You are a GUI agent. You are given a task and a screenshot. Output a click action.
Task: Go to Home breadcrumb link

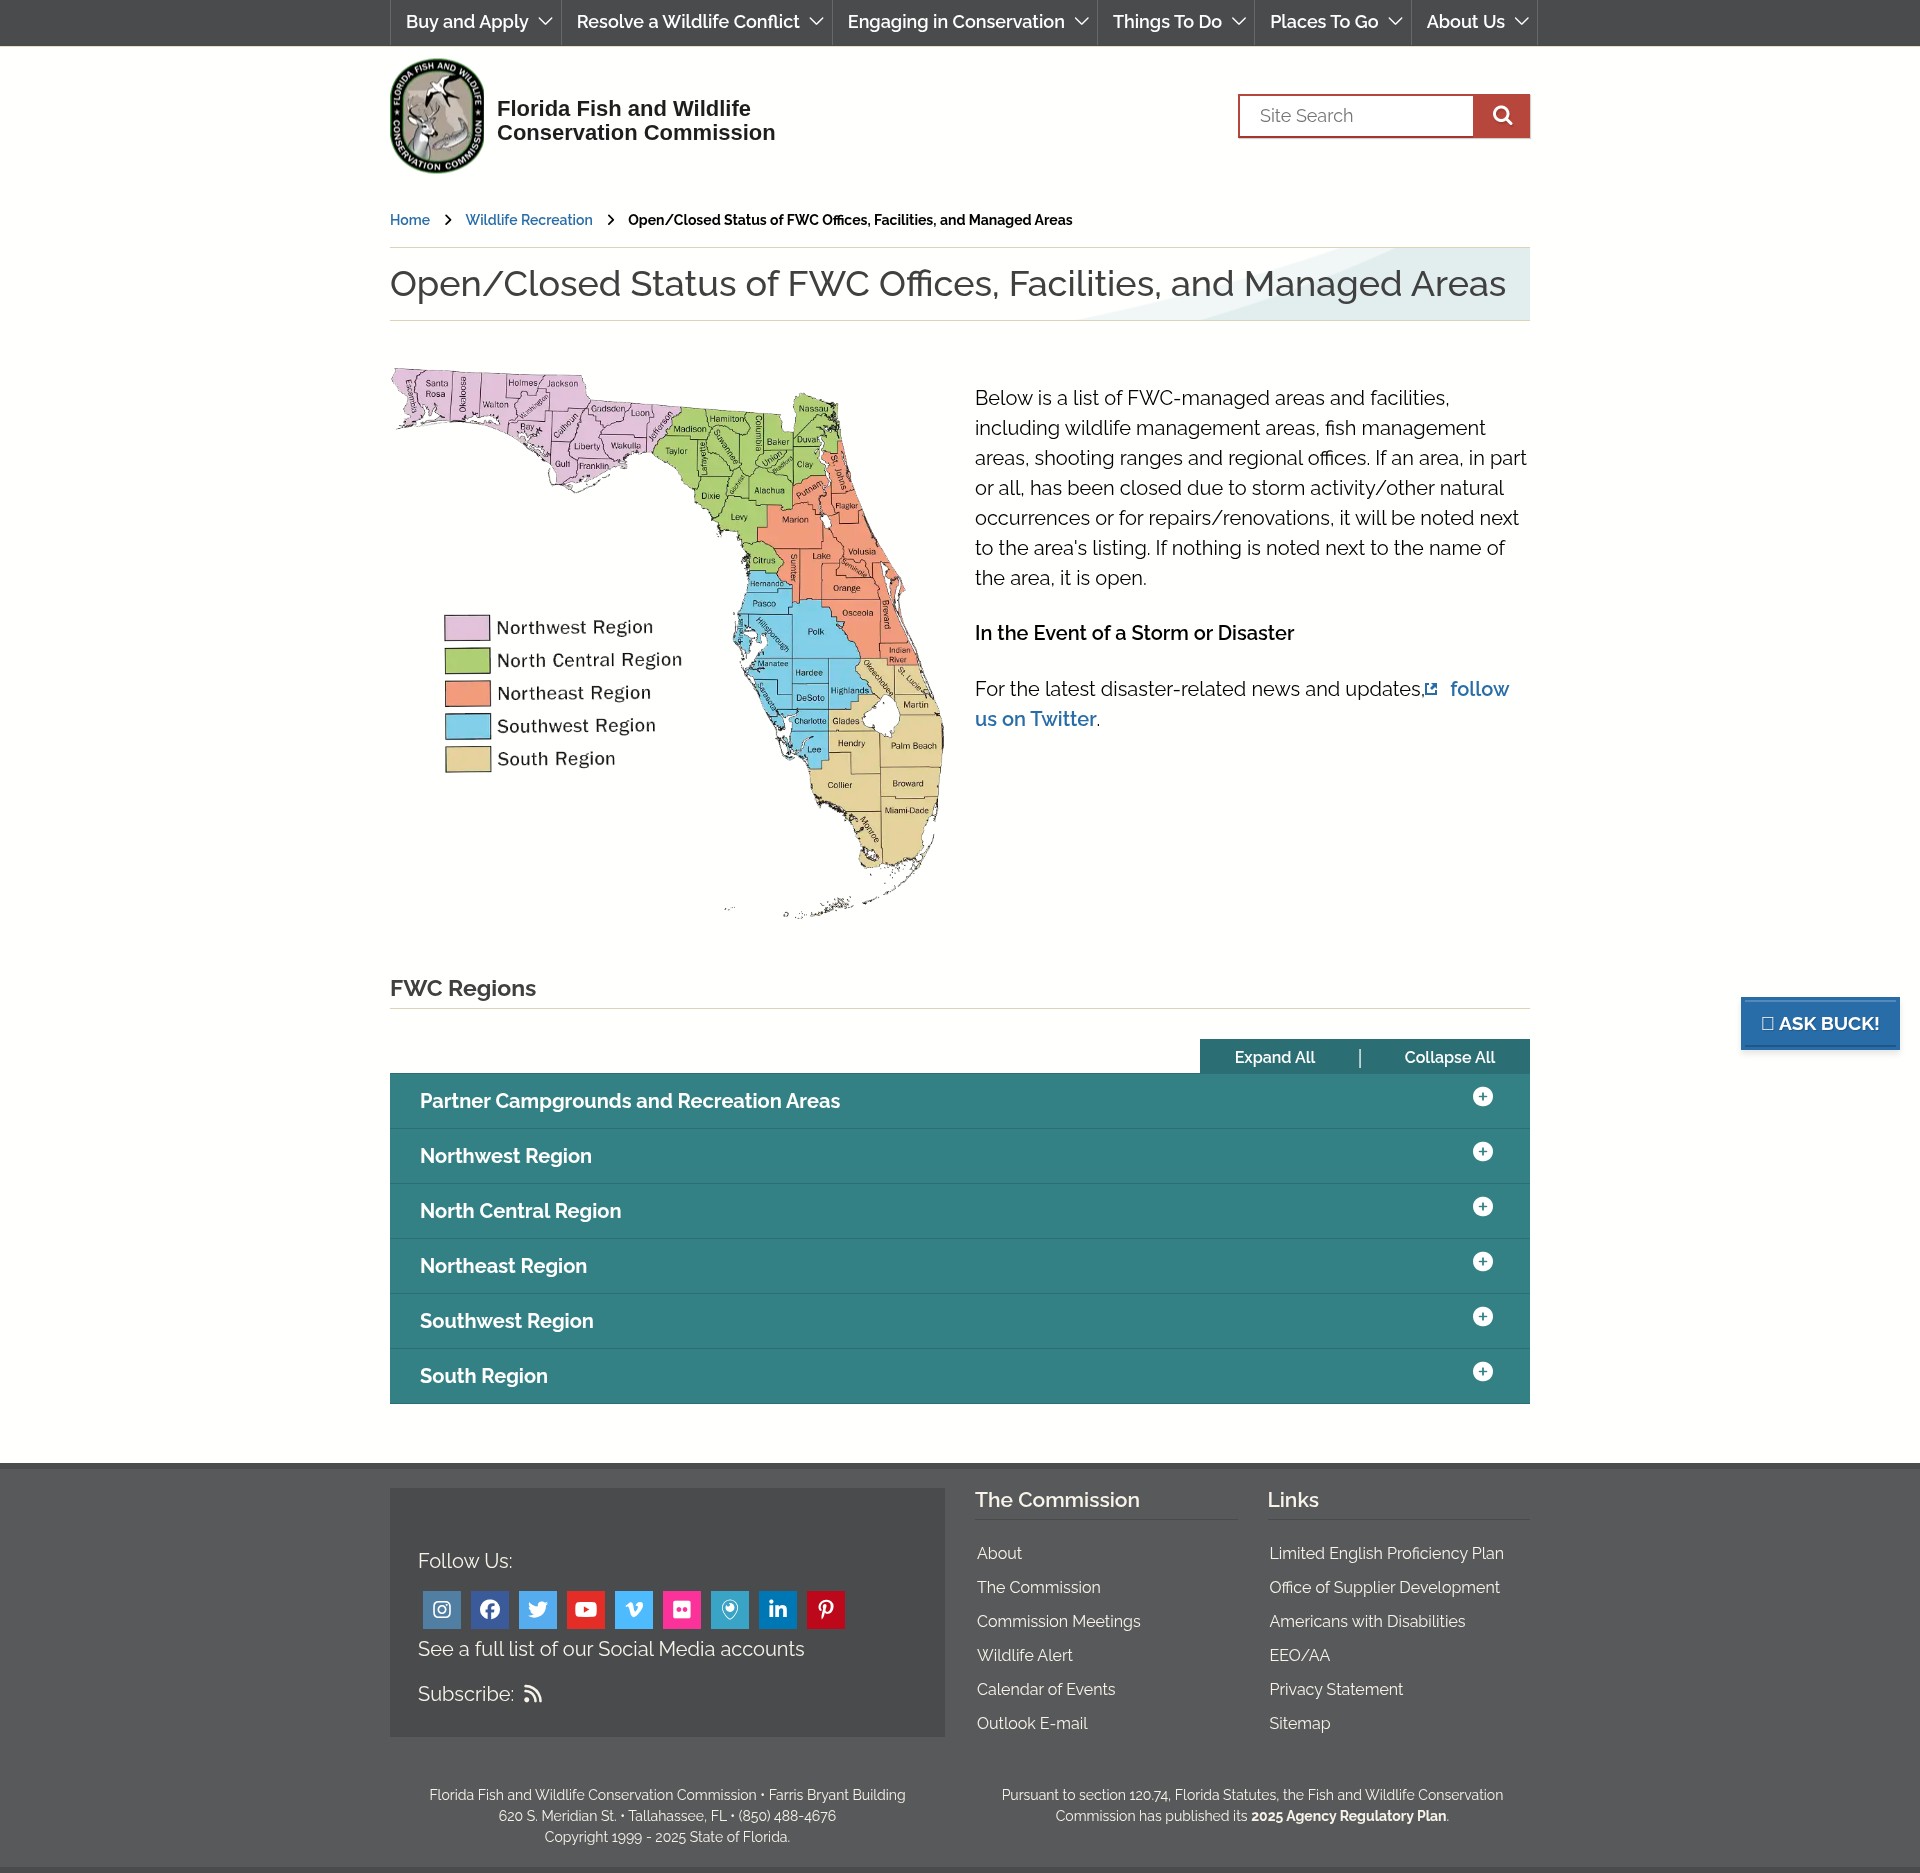click(410, 220)
